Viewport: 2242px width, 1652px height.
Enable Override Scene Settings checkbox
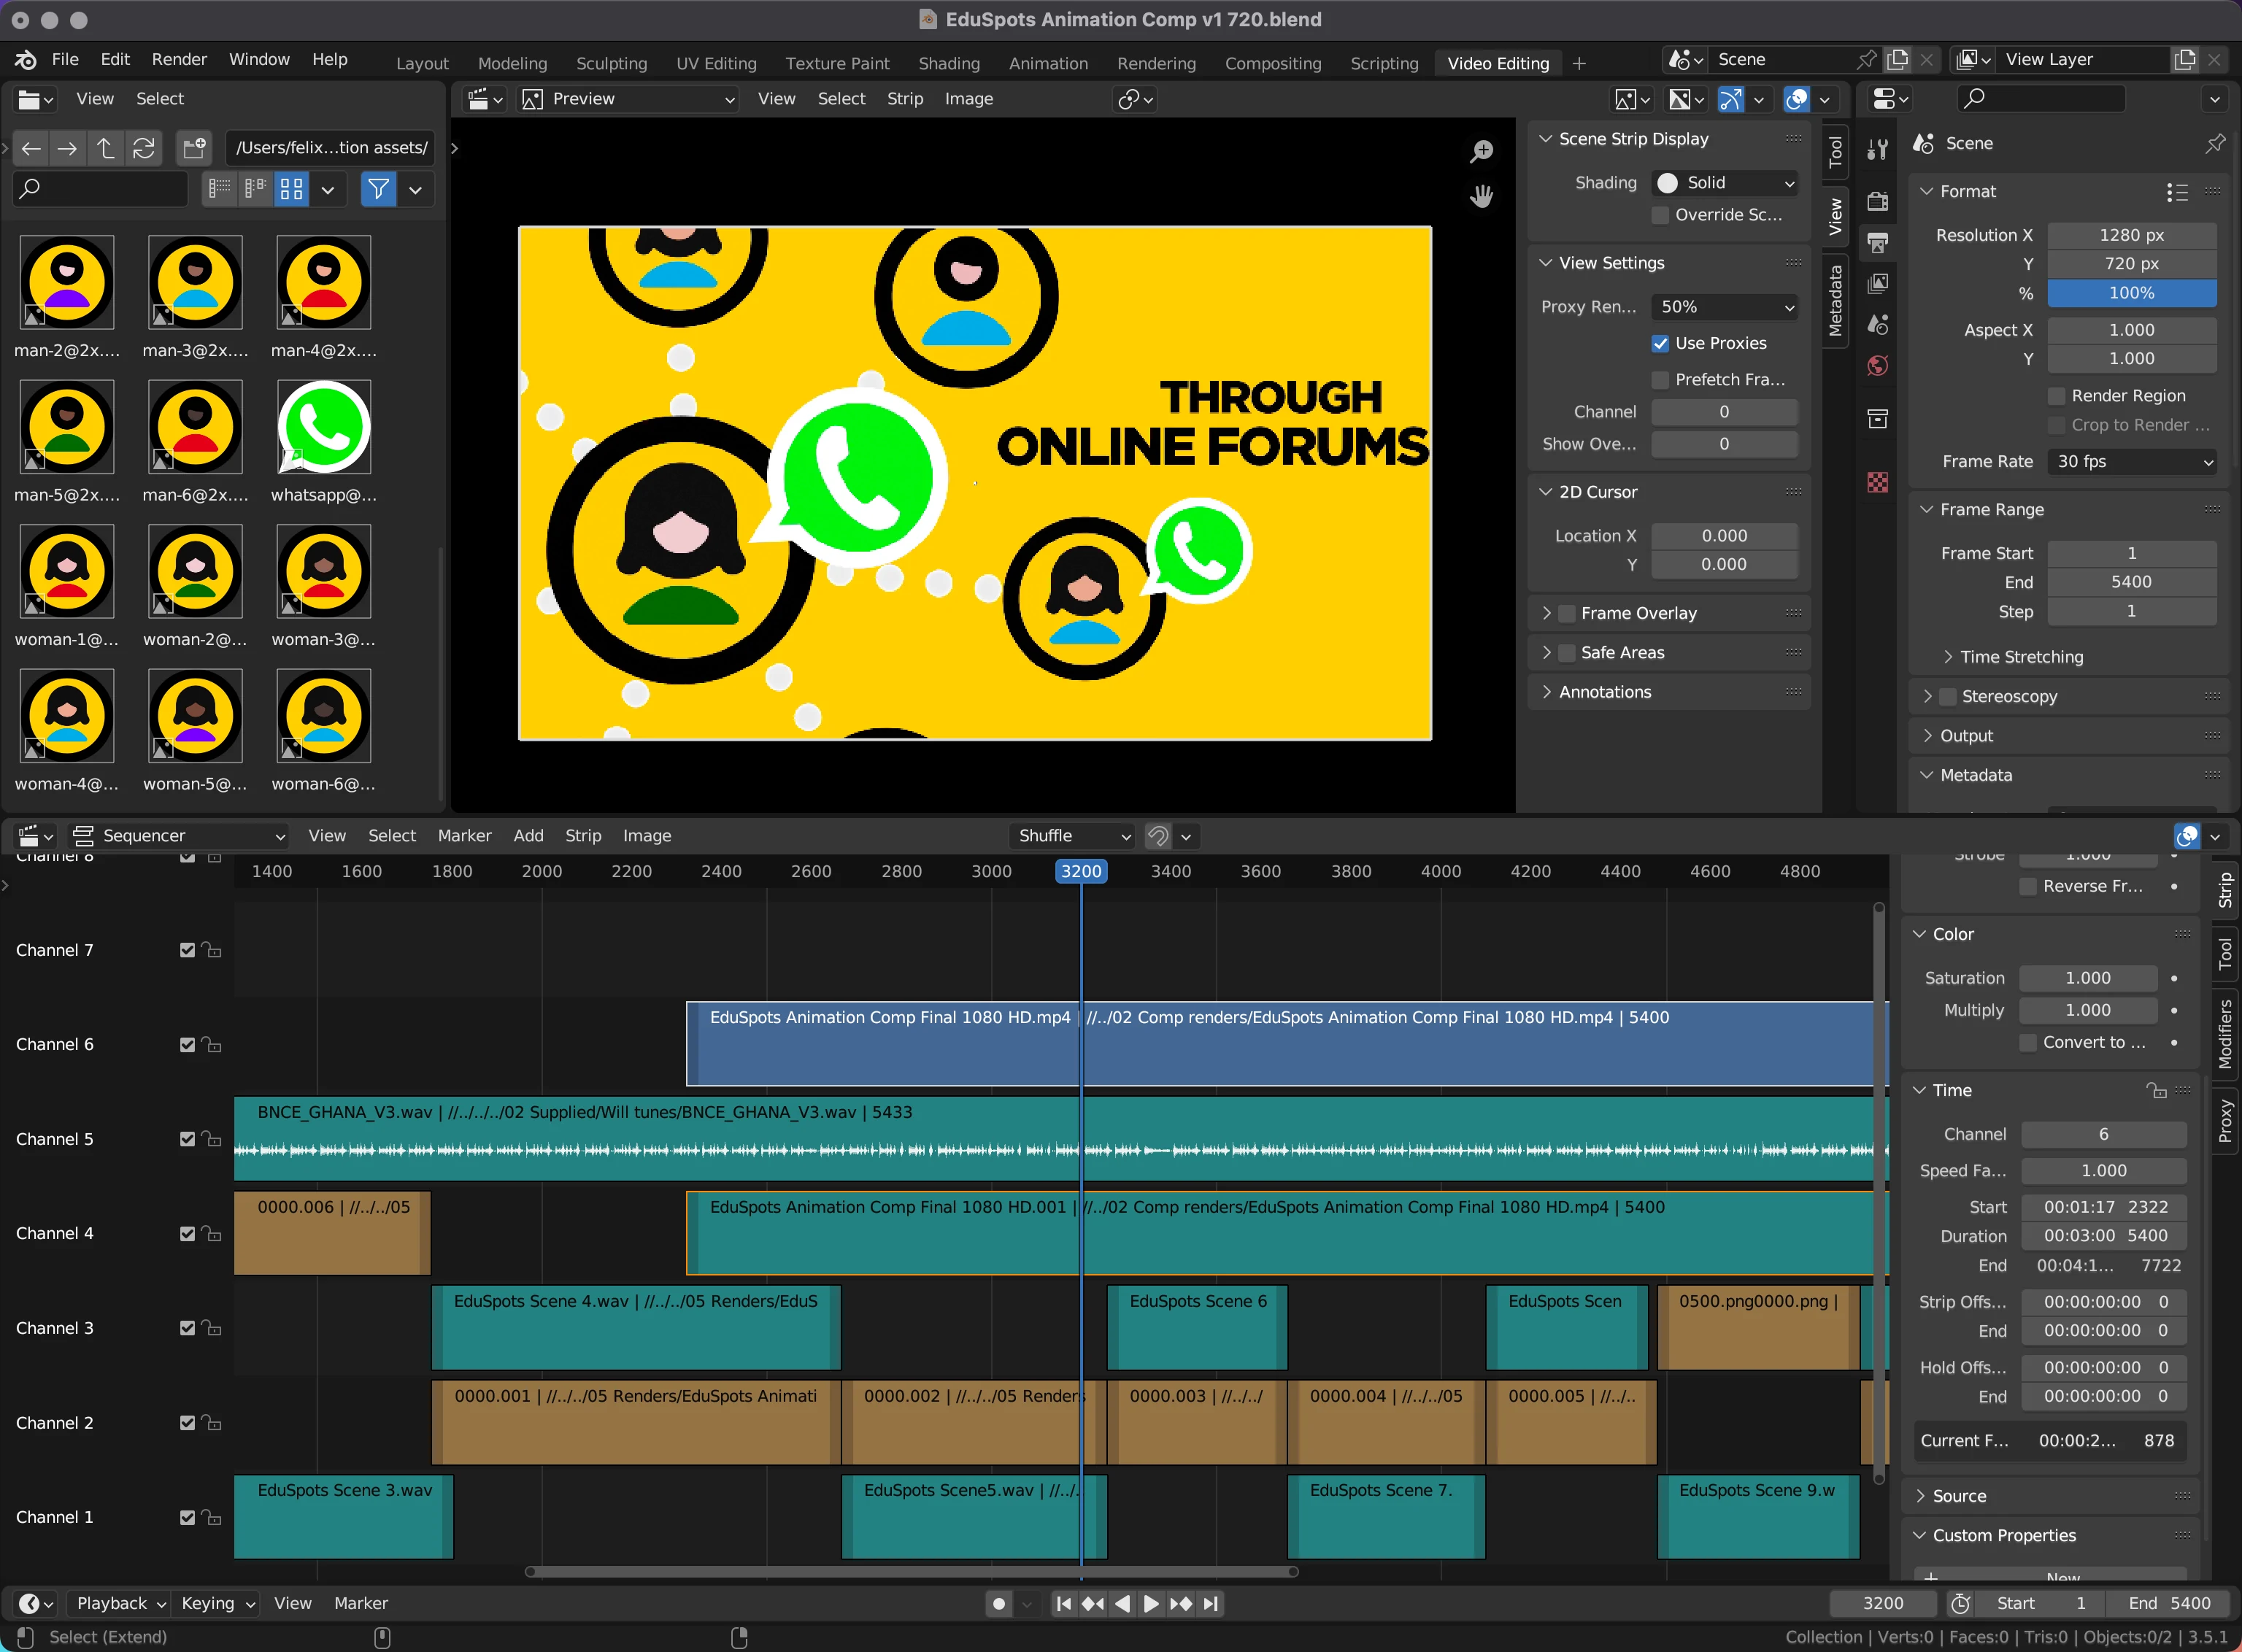pos(1660,215)
